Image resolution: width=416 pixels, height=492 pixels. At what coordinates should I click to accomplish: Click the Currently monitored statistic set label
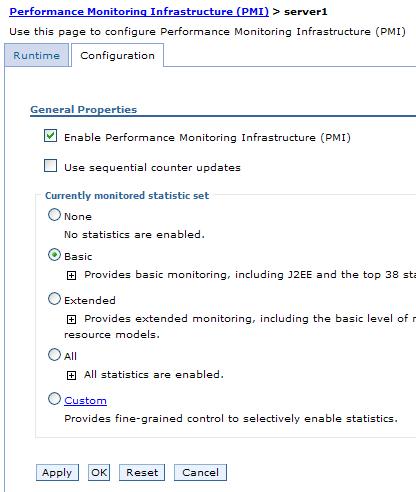(x=127, y=195)
